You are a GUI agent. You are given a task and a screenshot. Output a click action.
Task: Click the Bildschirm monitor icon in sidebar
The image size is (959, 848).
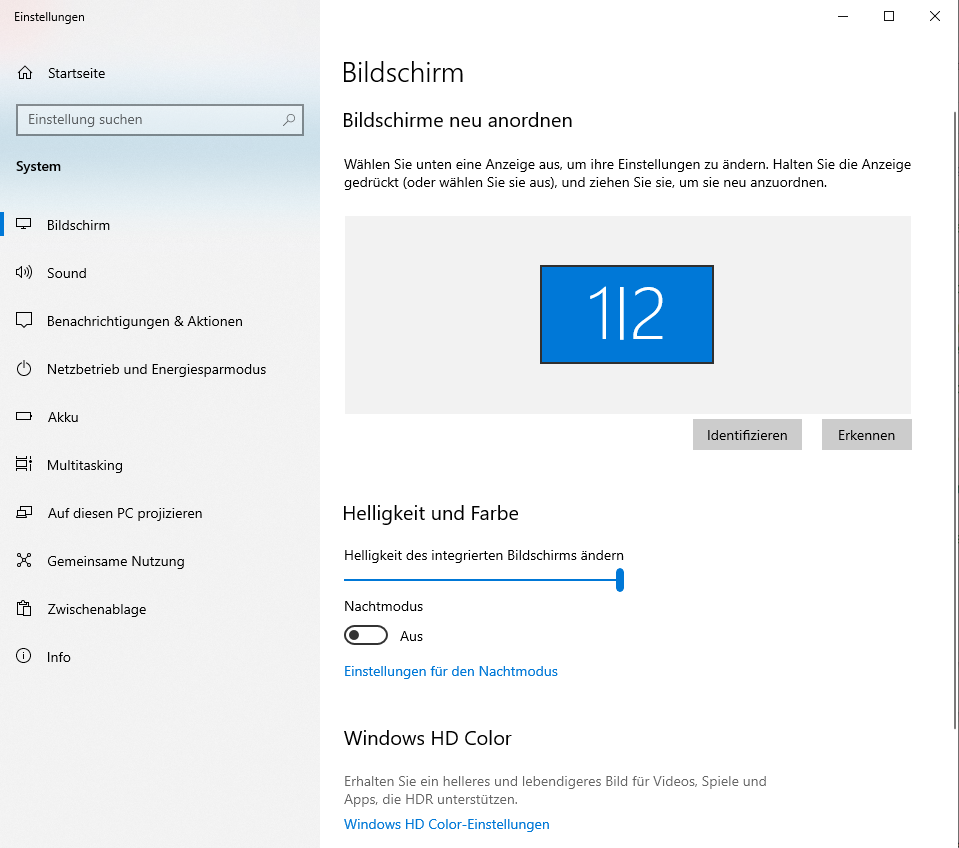pyautogui.click(x=25, y=225)
